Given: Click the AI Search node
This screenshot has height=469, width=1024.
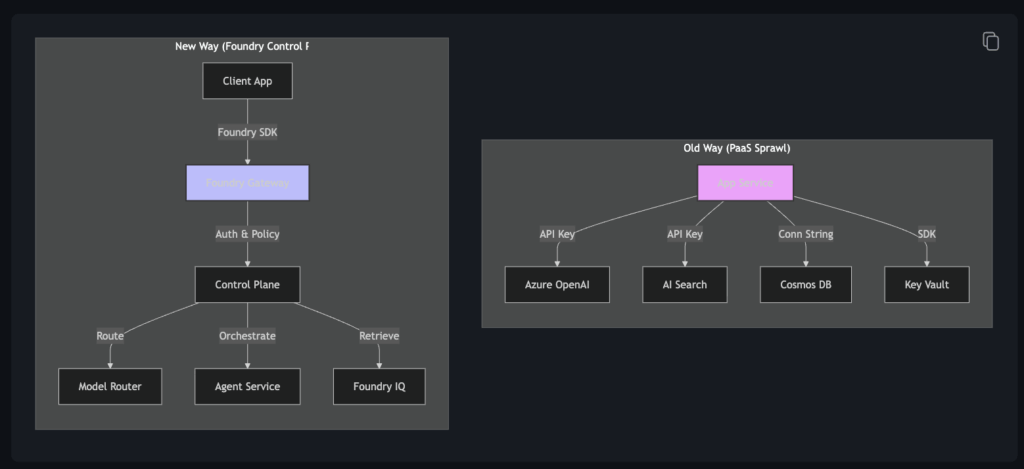Looking at the screenshot, I should [685, 285].
